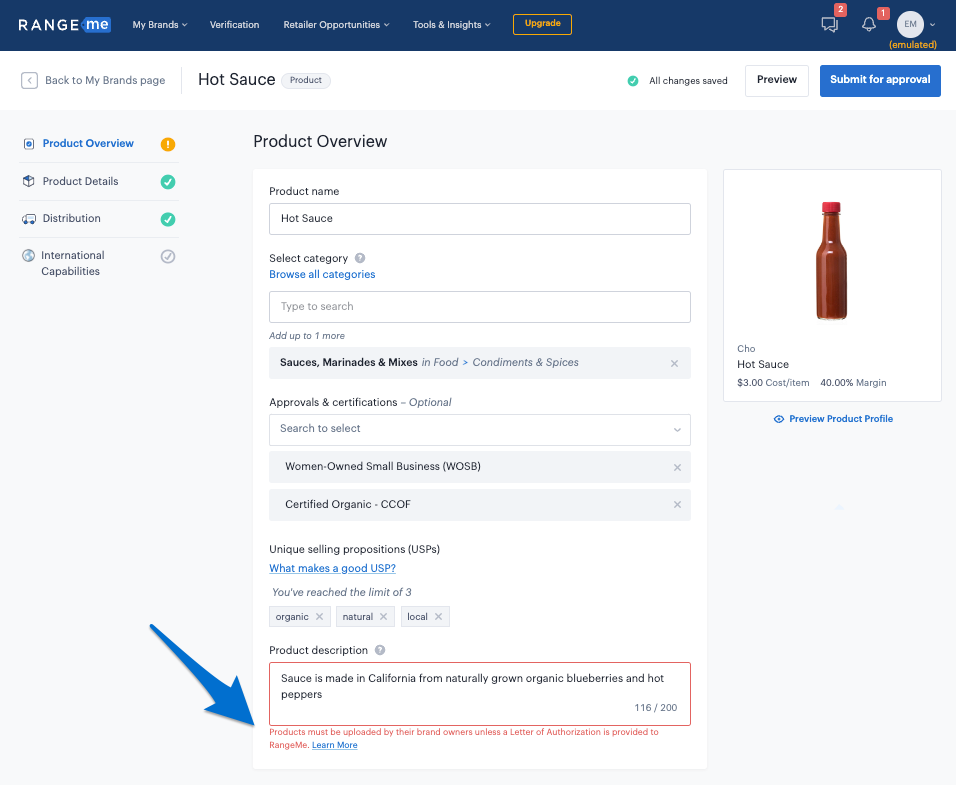The image size is (956, 785).
Task: Open the Approvals & certifications dropdown
Action: (479, 429)
